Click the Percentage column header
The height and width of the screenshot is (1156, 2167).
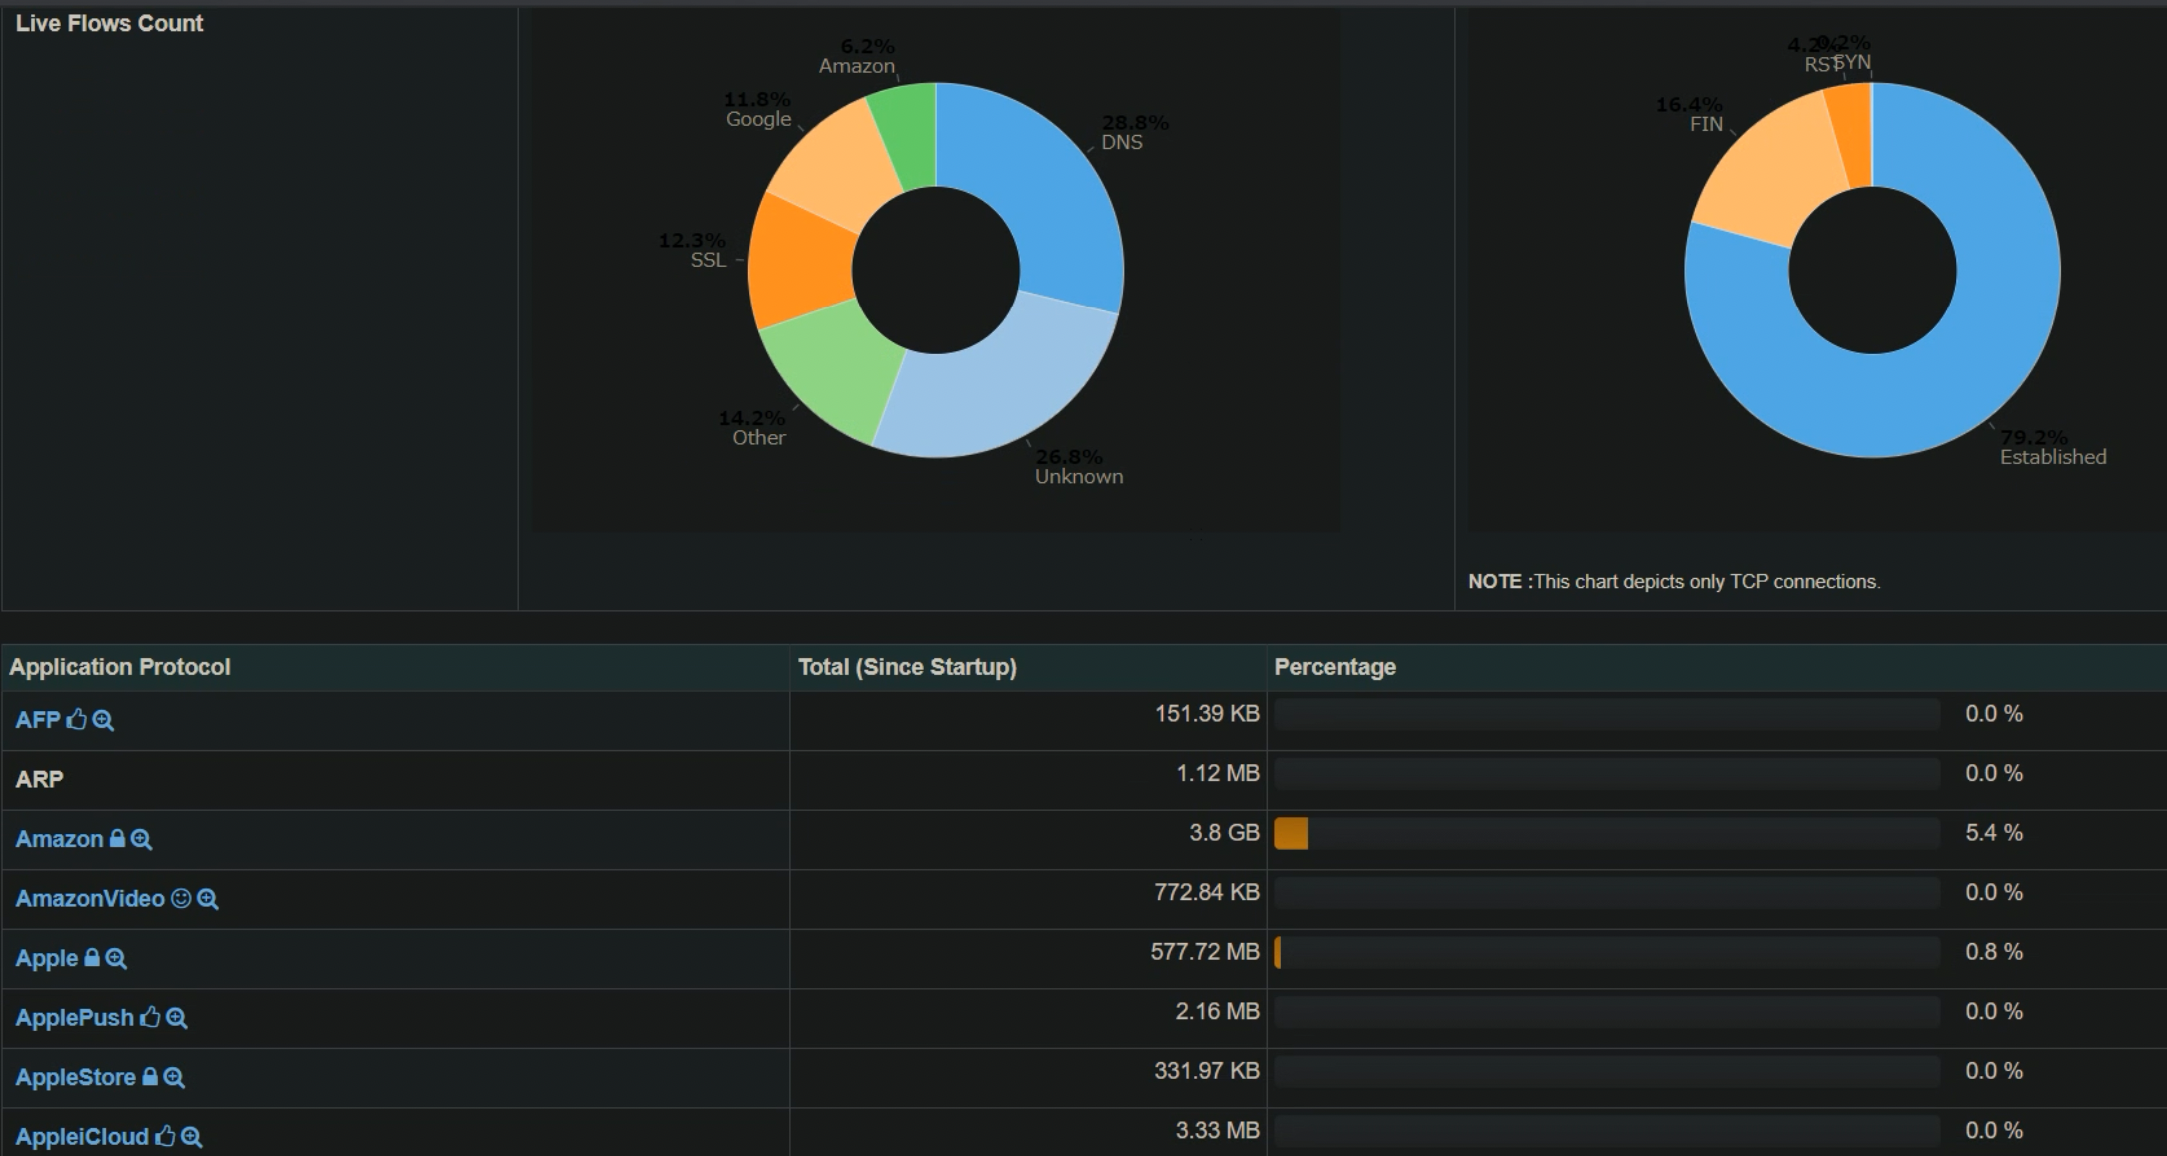point(1335,667)
